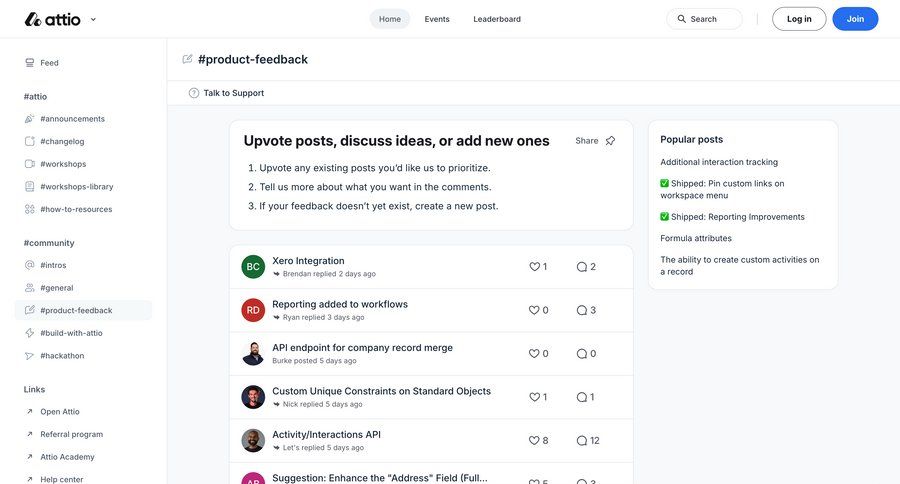
Task: Click the blue Join button
Action: [x=855, y=19]
